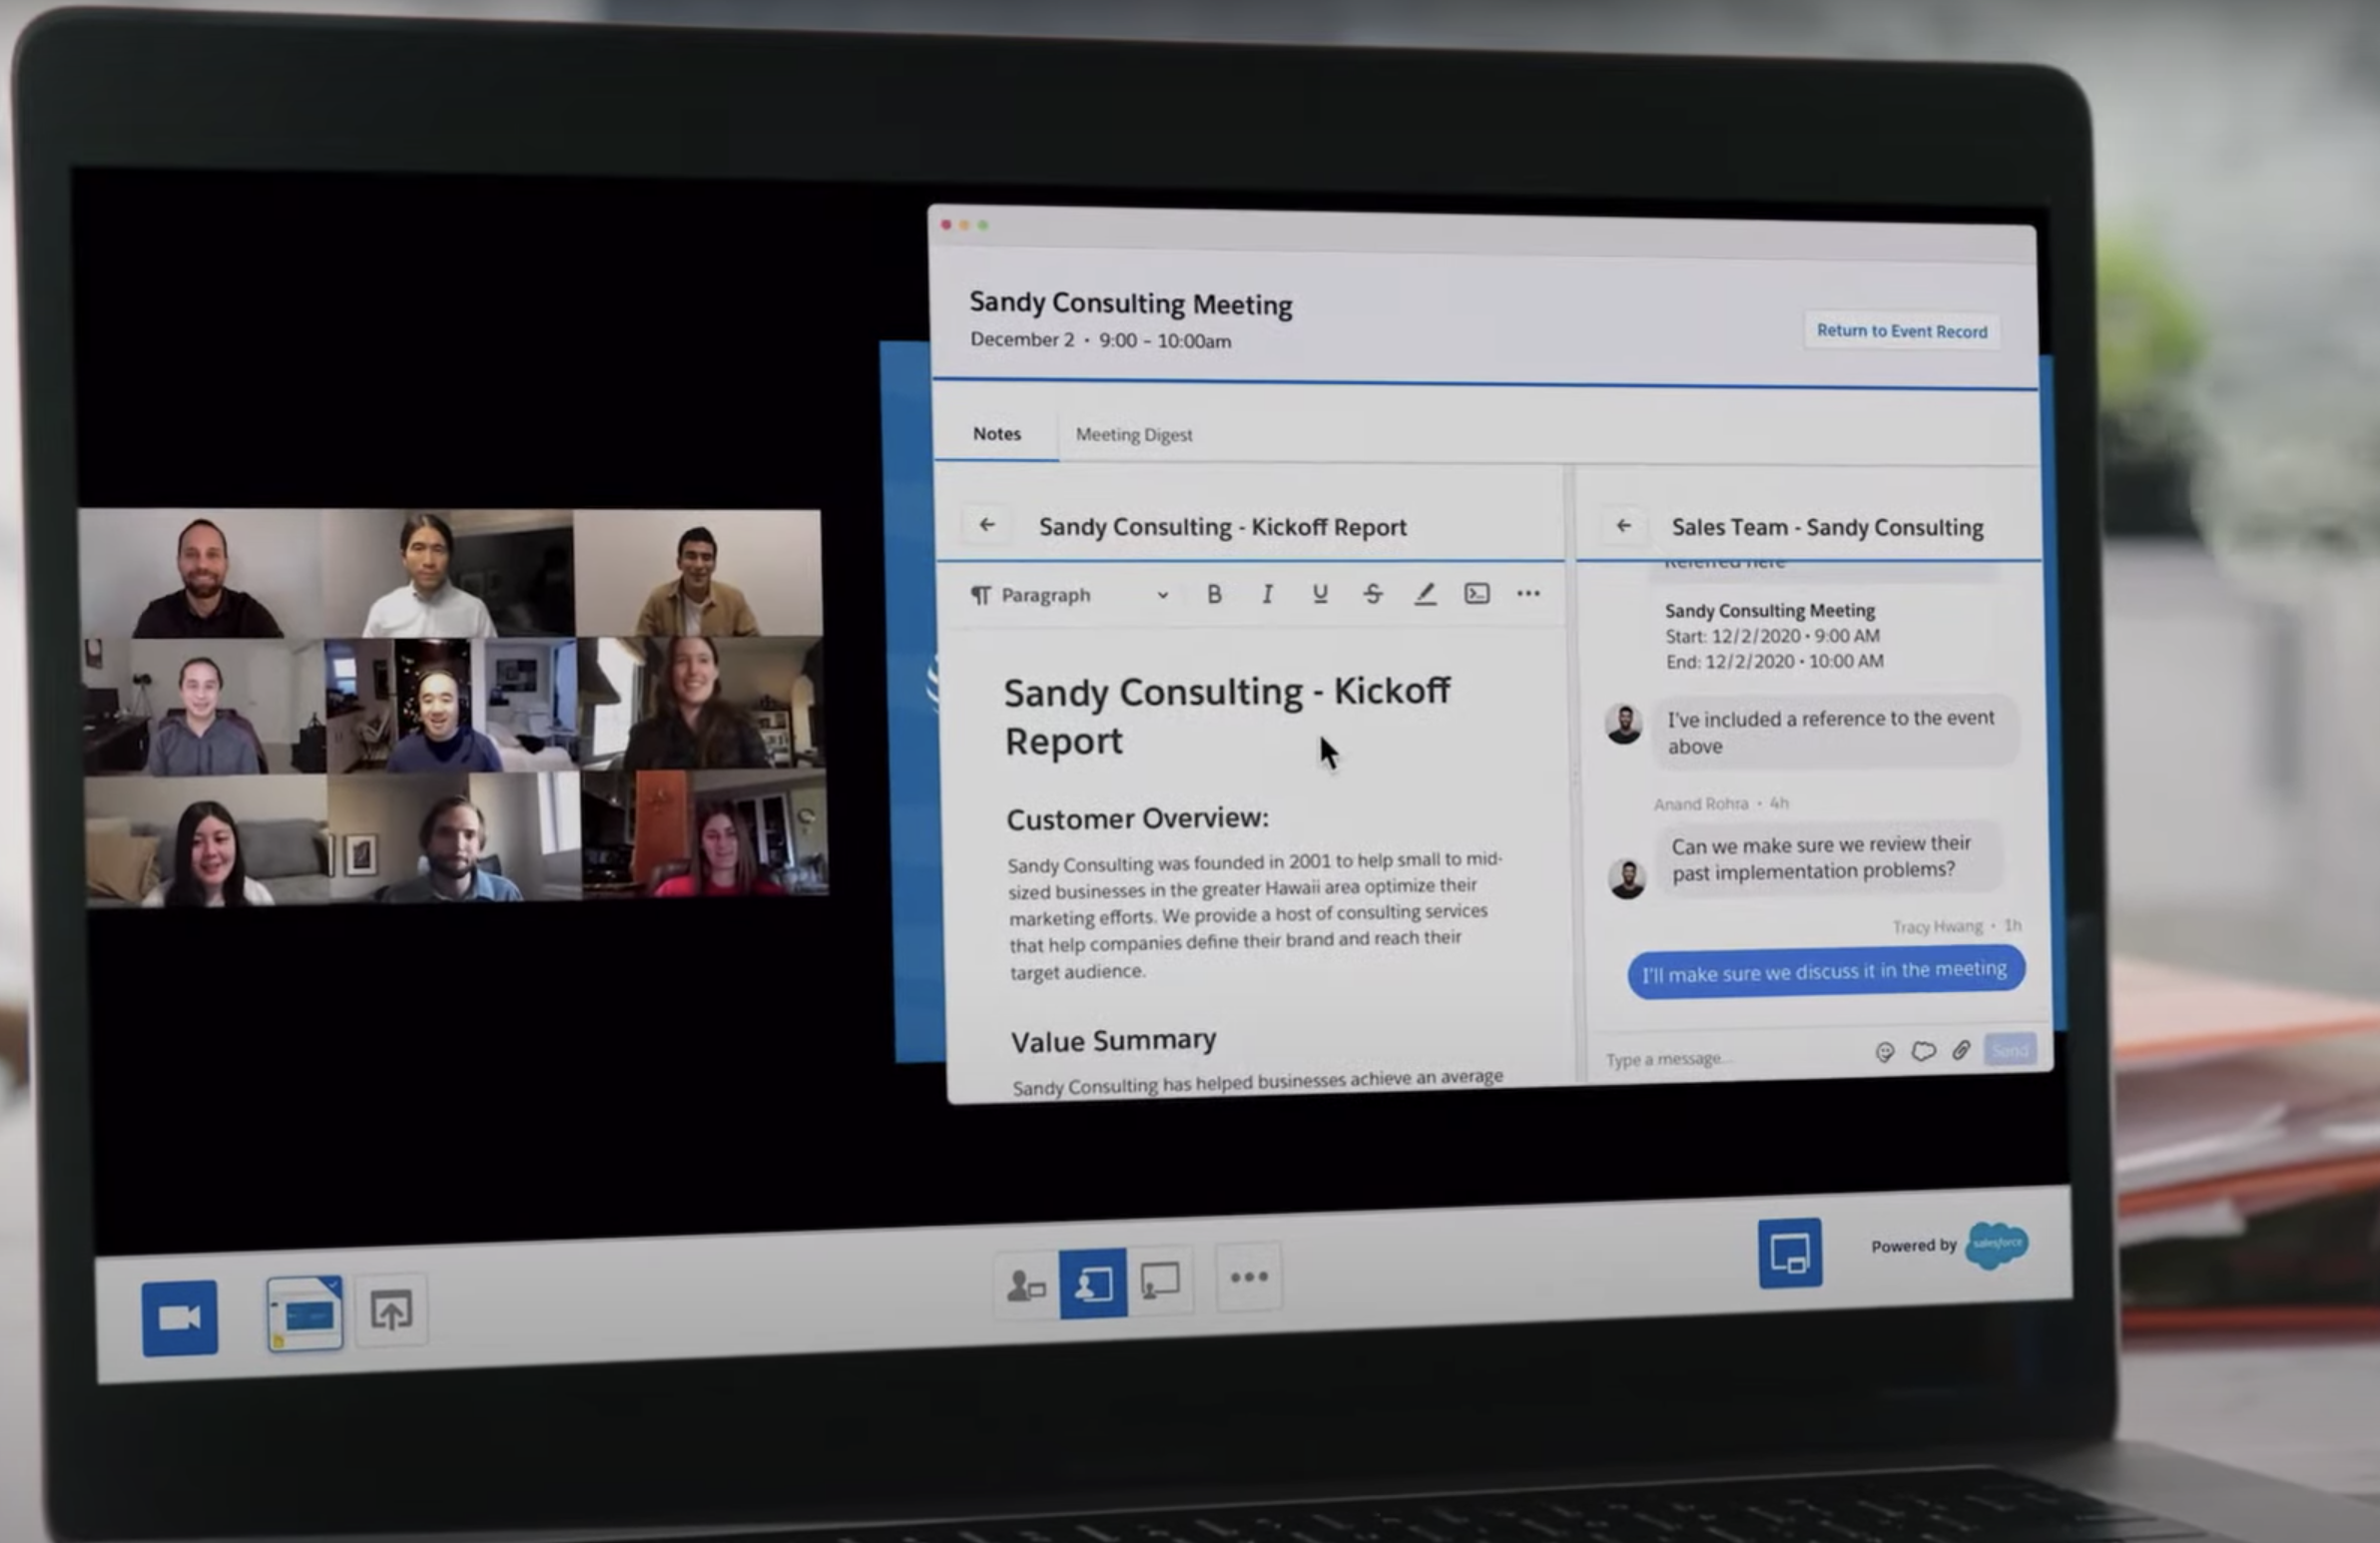Insert a code block in notes
Screen dimensions: 2380x1543
1477,594
